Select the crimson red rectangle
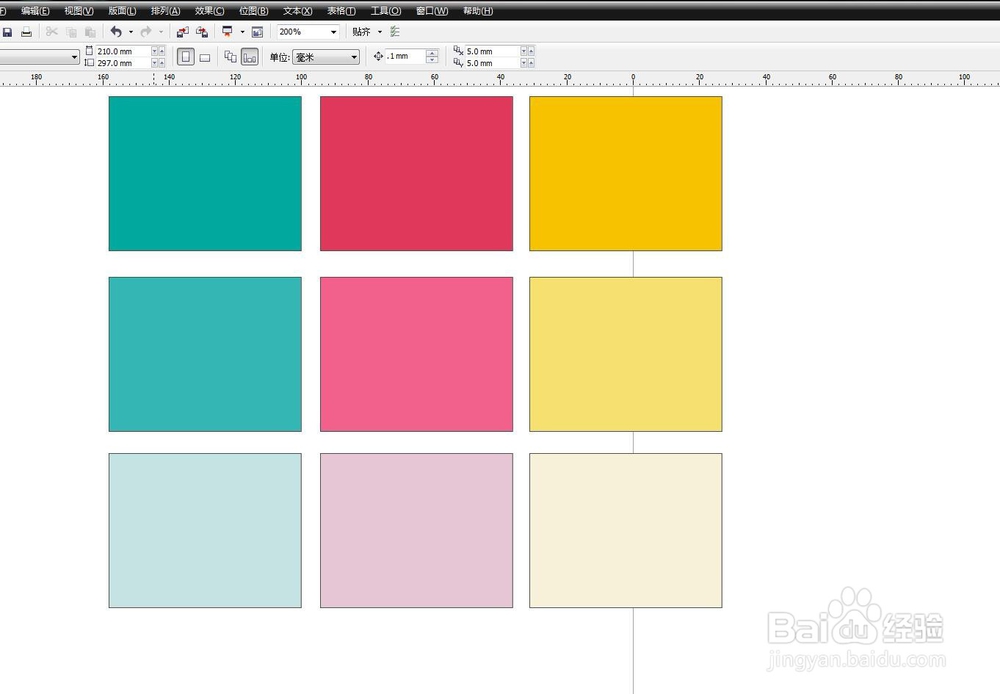Viewport: 1000px width, 694px height. pyautogui.click(x=416, y=174)
